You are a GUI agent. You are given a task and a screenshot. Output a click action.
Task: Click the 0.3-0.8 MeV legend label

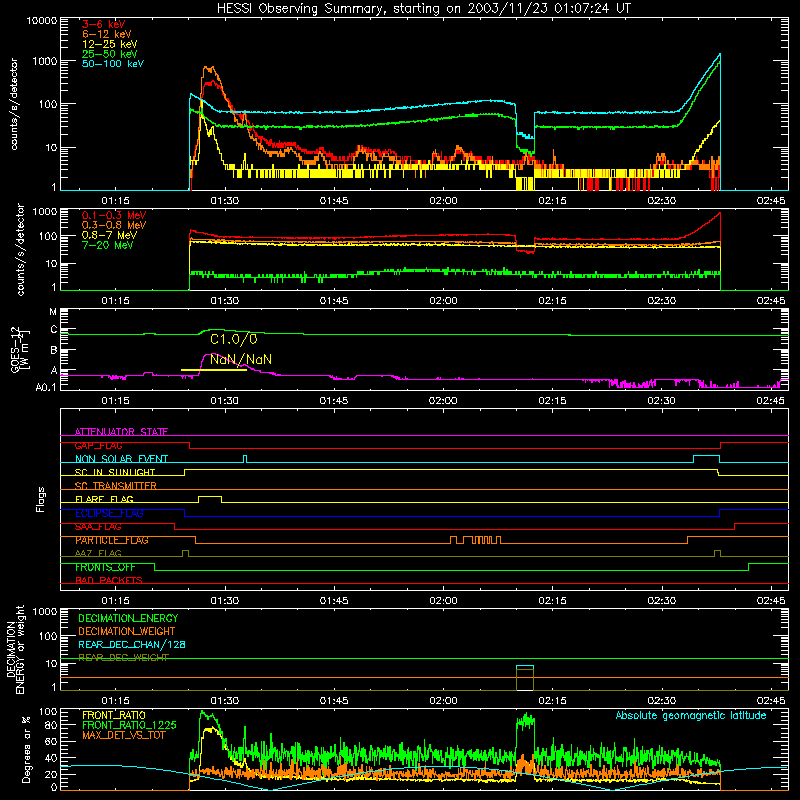114,225
